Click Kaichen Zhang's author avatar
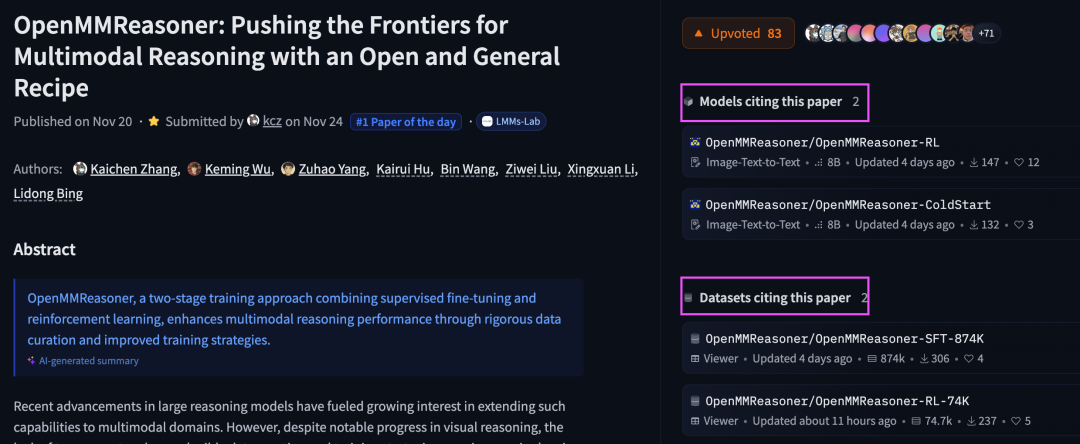Viewport: 1080px width, 444px height. (x=80, y=169)
